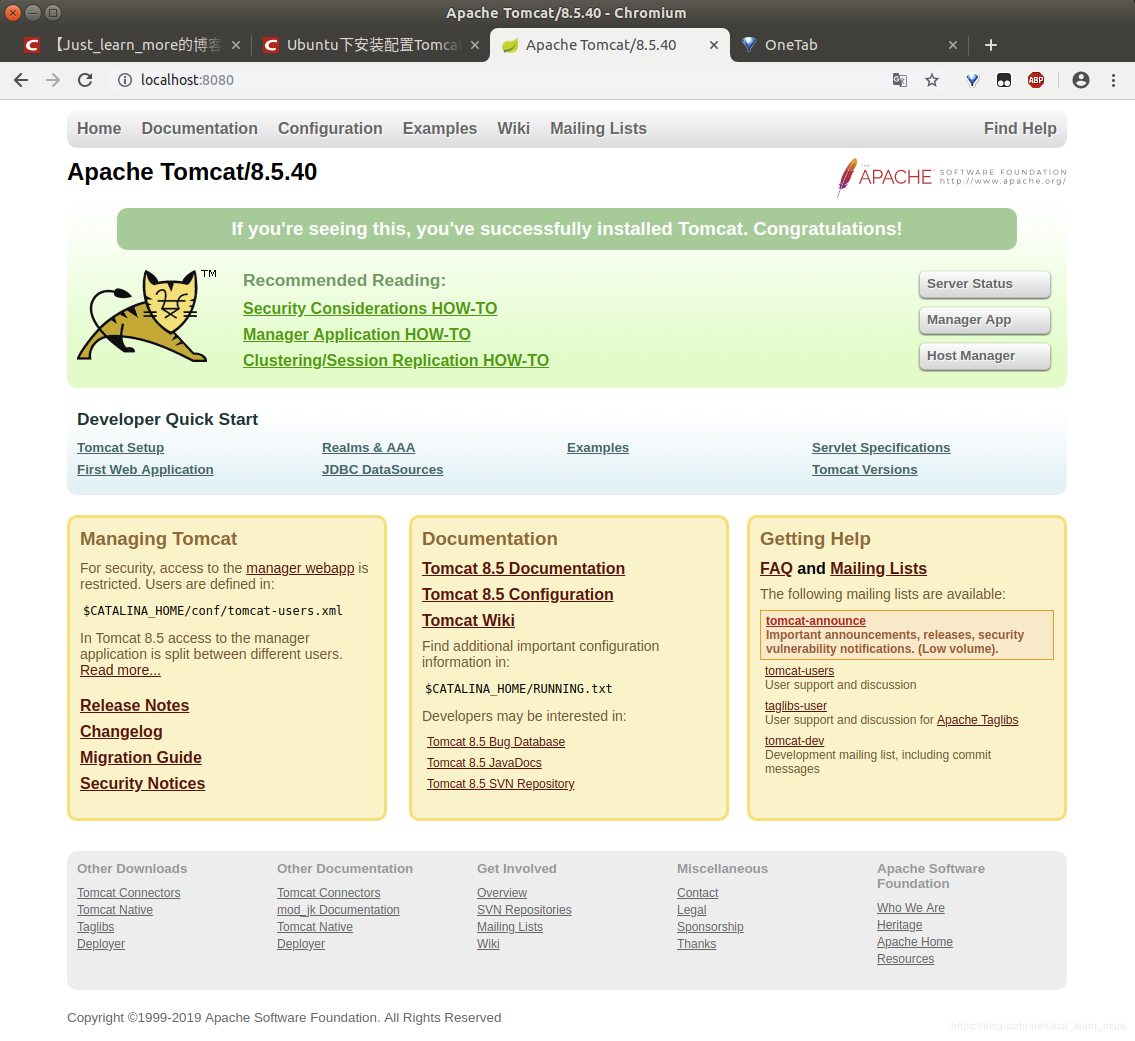
Task: Open the Apache Taglibs link
Action: [977, 720]
